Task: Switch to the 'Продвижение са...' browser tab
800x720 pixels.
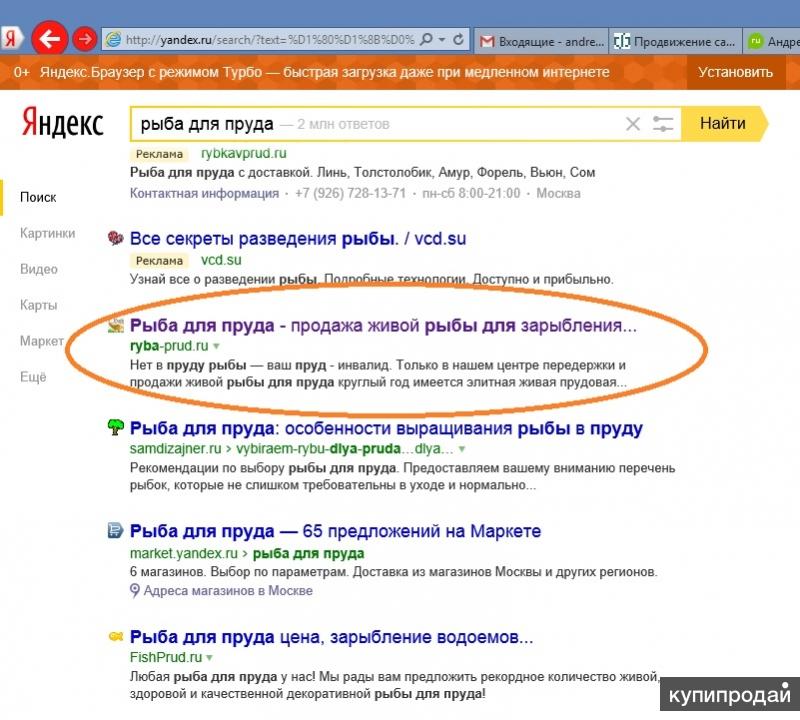Action: pos(674,41)
